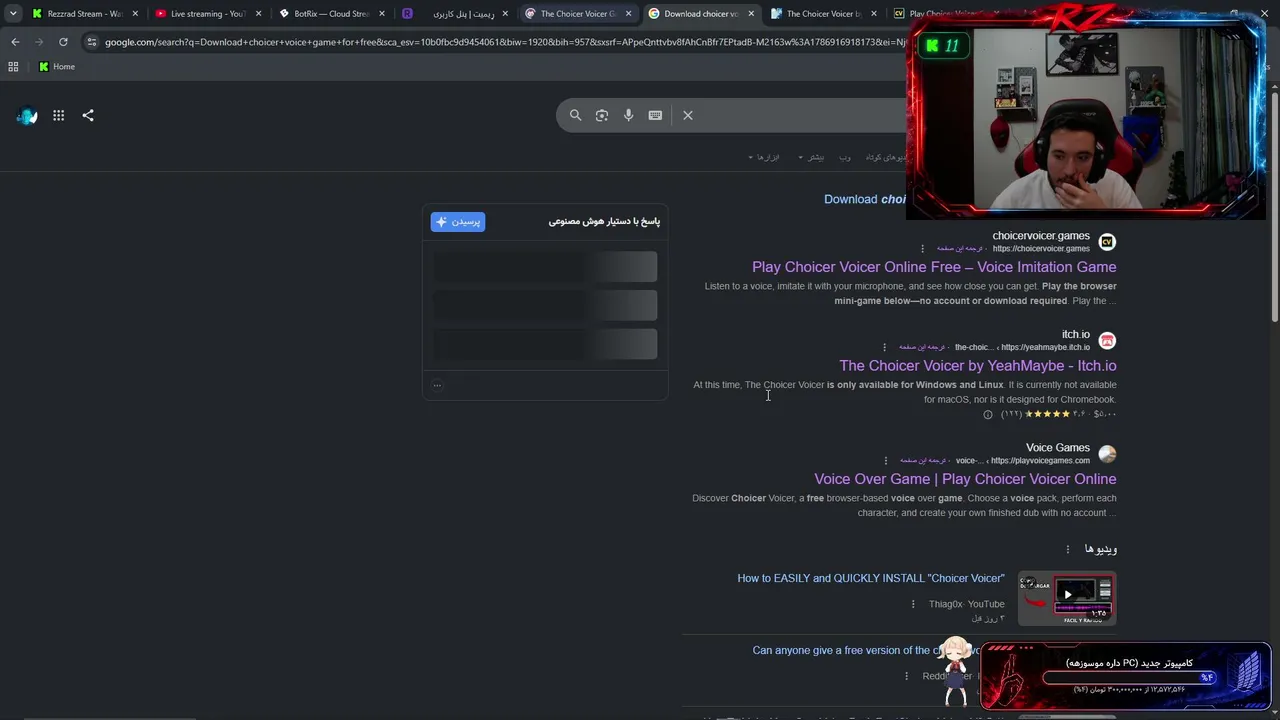
Task: Open options menu for Thiag0x YouTube video
Action: [913, 604]
